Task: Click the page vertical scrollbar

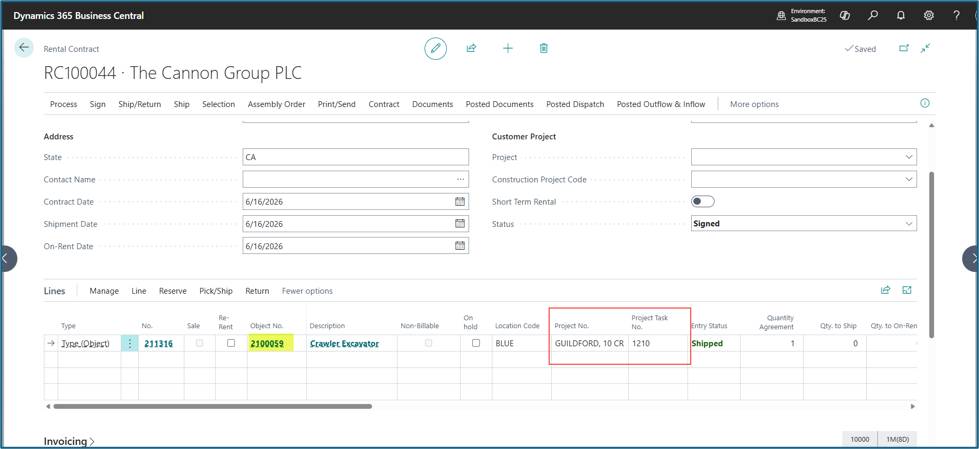Action: click(x=932, y=255)
